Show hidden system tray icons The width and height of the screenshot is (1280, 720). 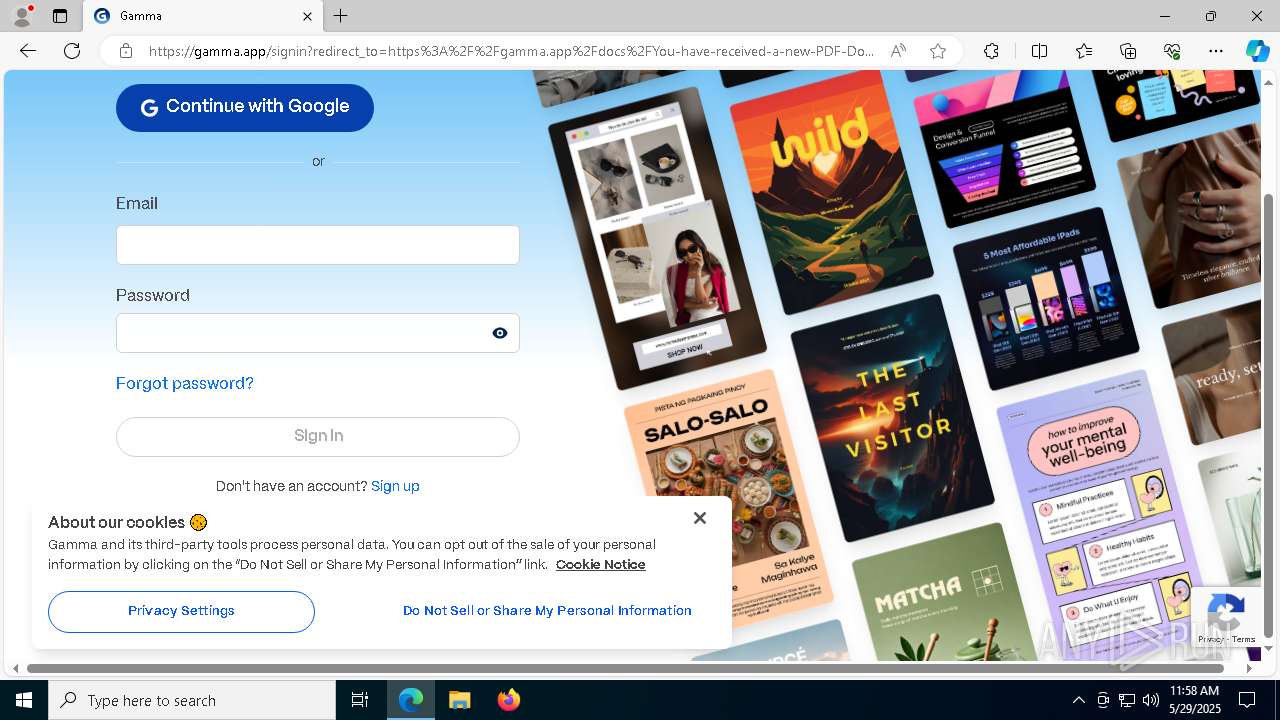pos(1078,700)
